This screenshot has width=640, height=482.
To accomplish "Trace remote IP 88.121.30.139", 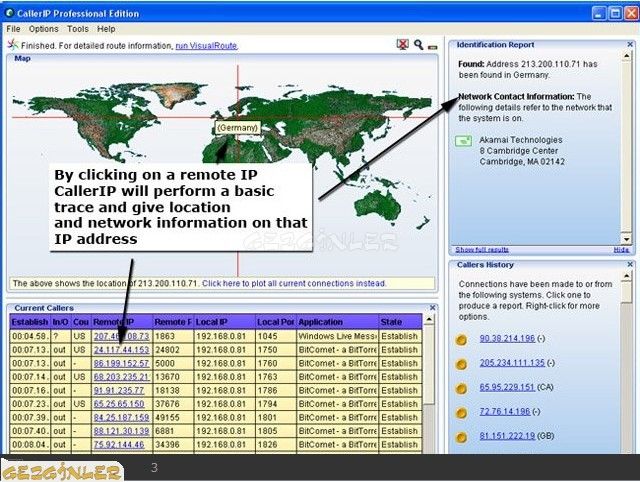I will (x=121, y=431).
